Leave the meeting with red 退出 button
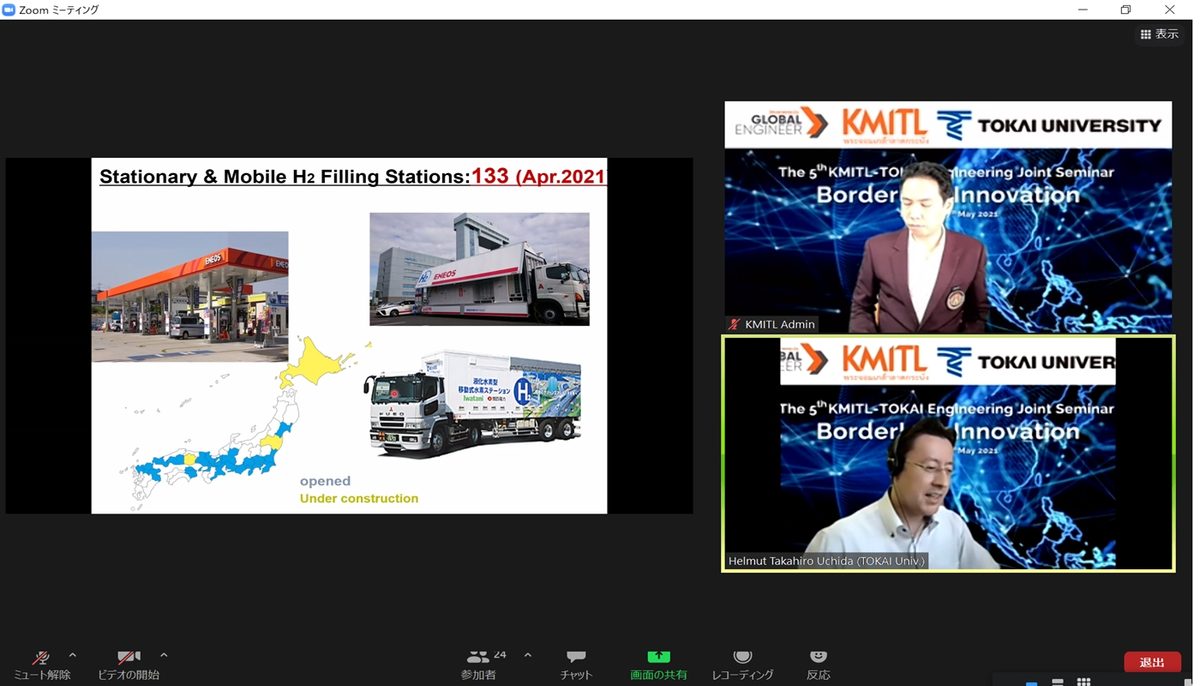The height and width of the screenshot is (686, 1200). [x=1152, y=663]
